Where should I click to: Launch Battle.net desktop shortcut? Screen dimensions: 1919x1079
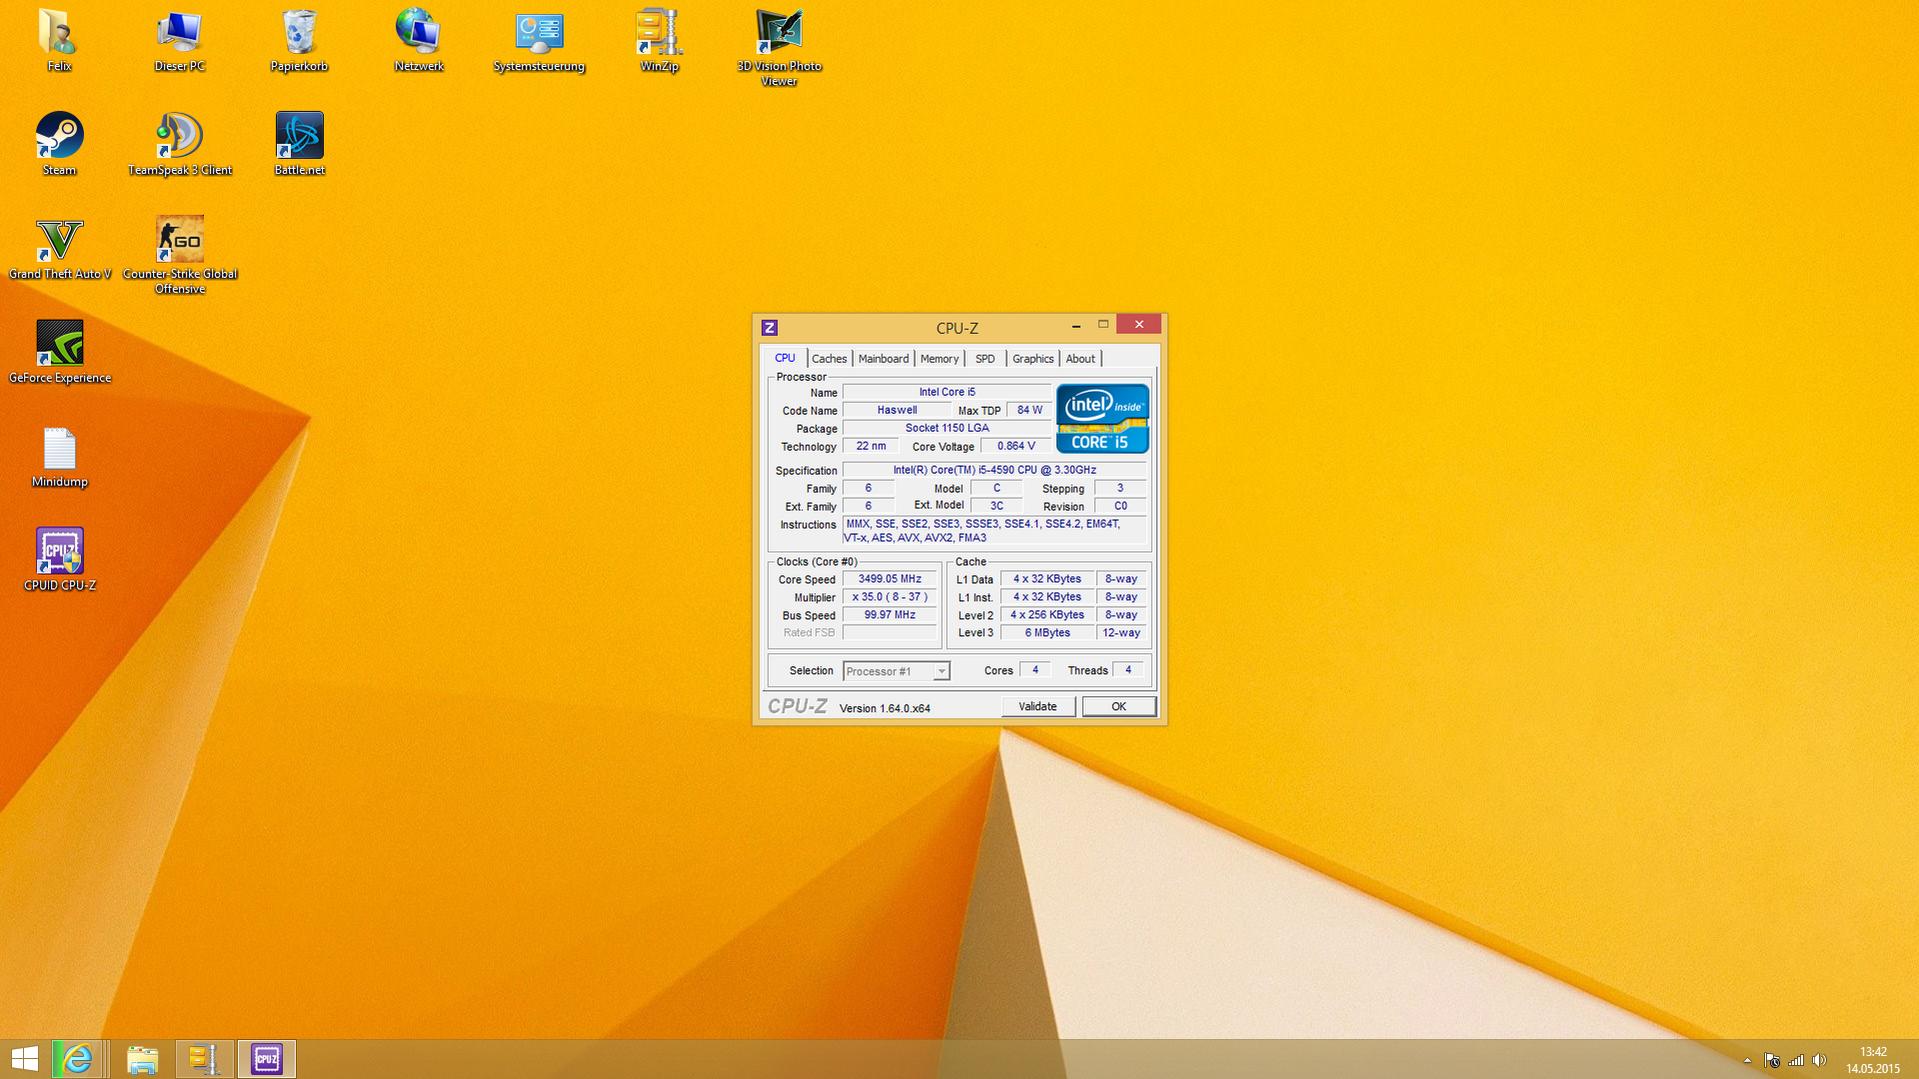click(x=299, y=144)
